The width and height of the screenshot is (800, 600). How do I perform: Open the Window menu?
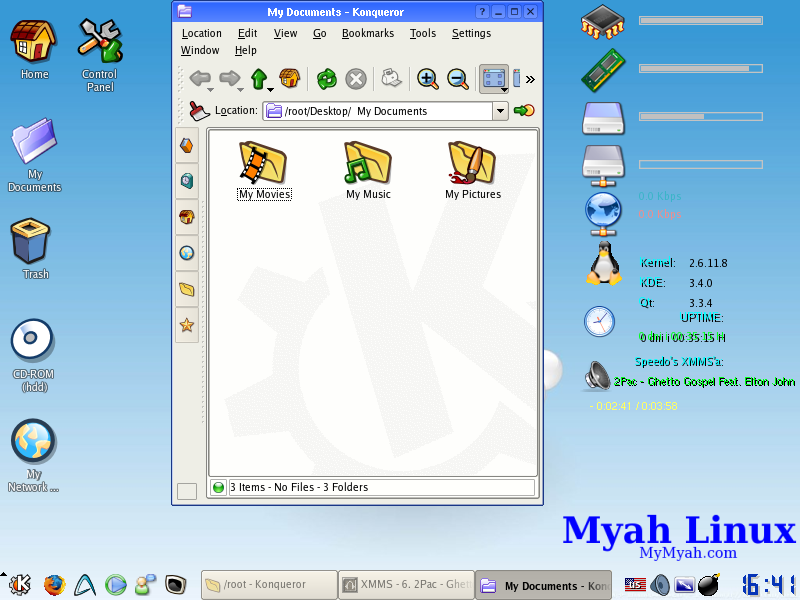tap(200, 50)
